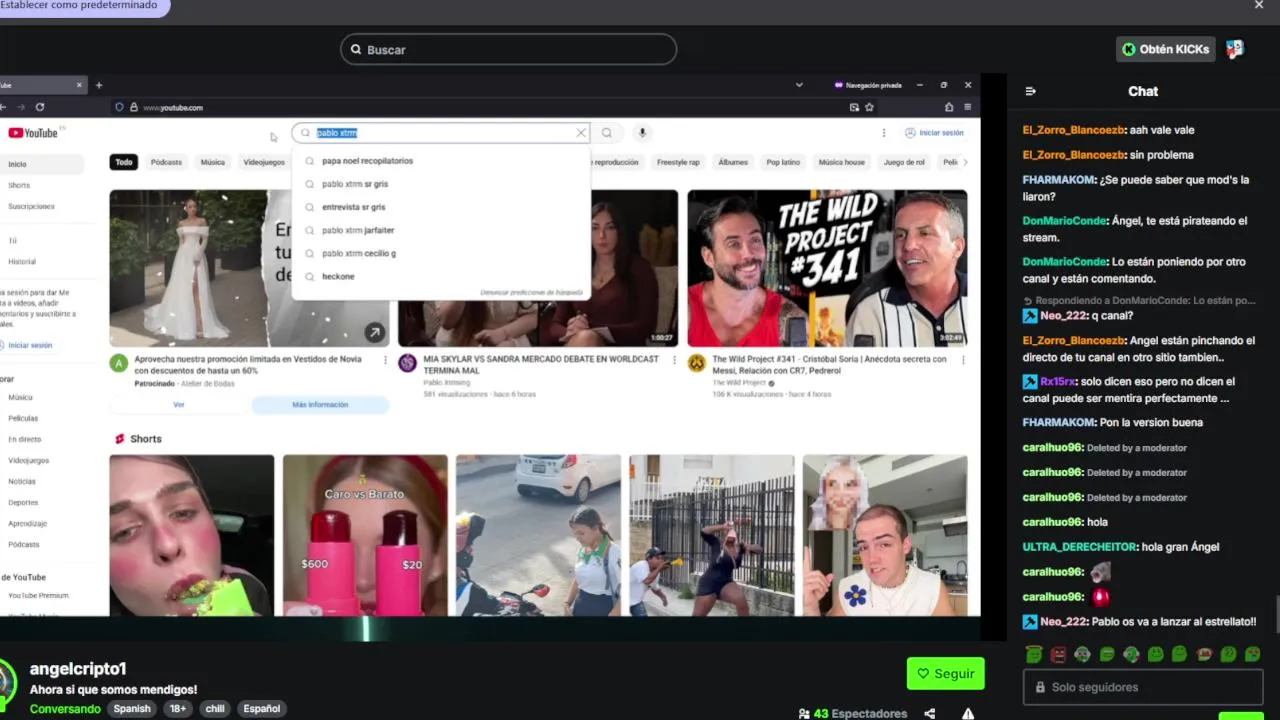Click the share icon next to Espectadores
Screen dimensions: 1280x720
(930, 713)
